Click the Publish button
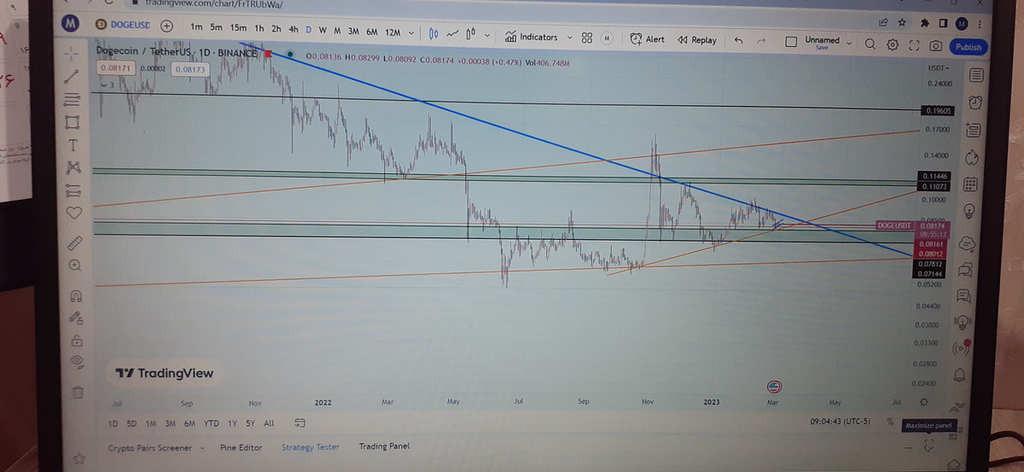The height and width of the screenshot is (472, 1024). pos(968,47)
